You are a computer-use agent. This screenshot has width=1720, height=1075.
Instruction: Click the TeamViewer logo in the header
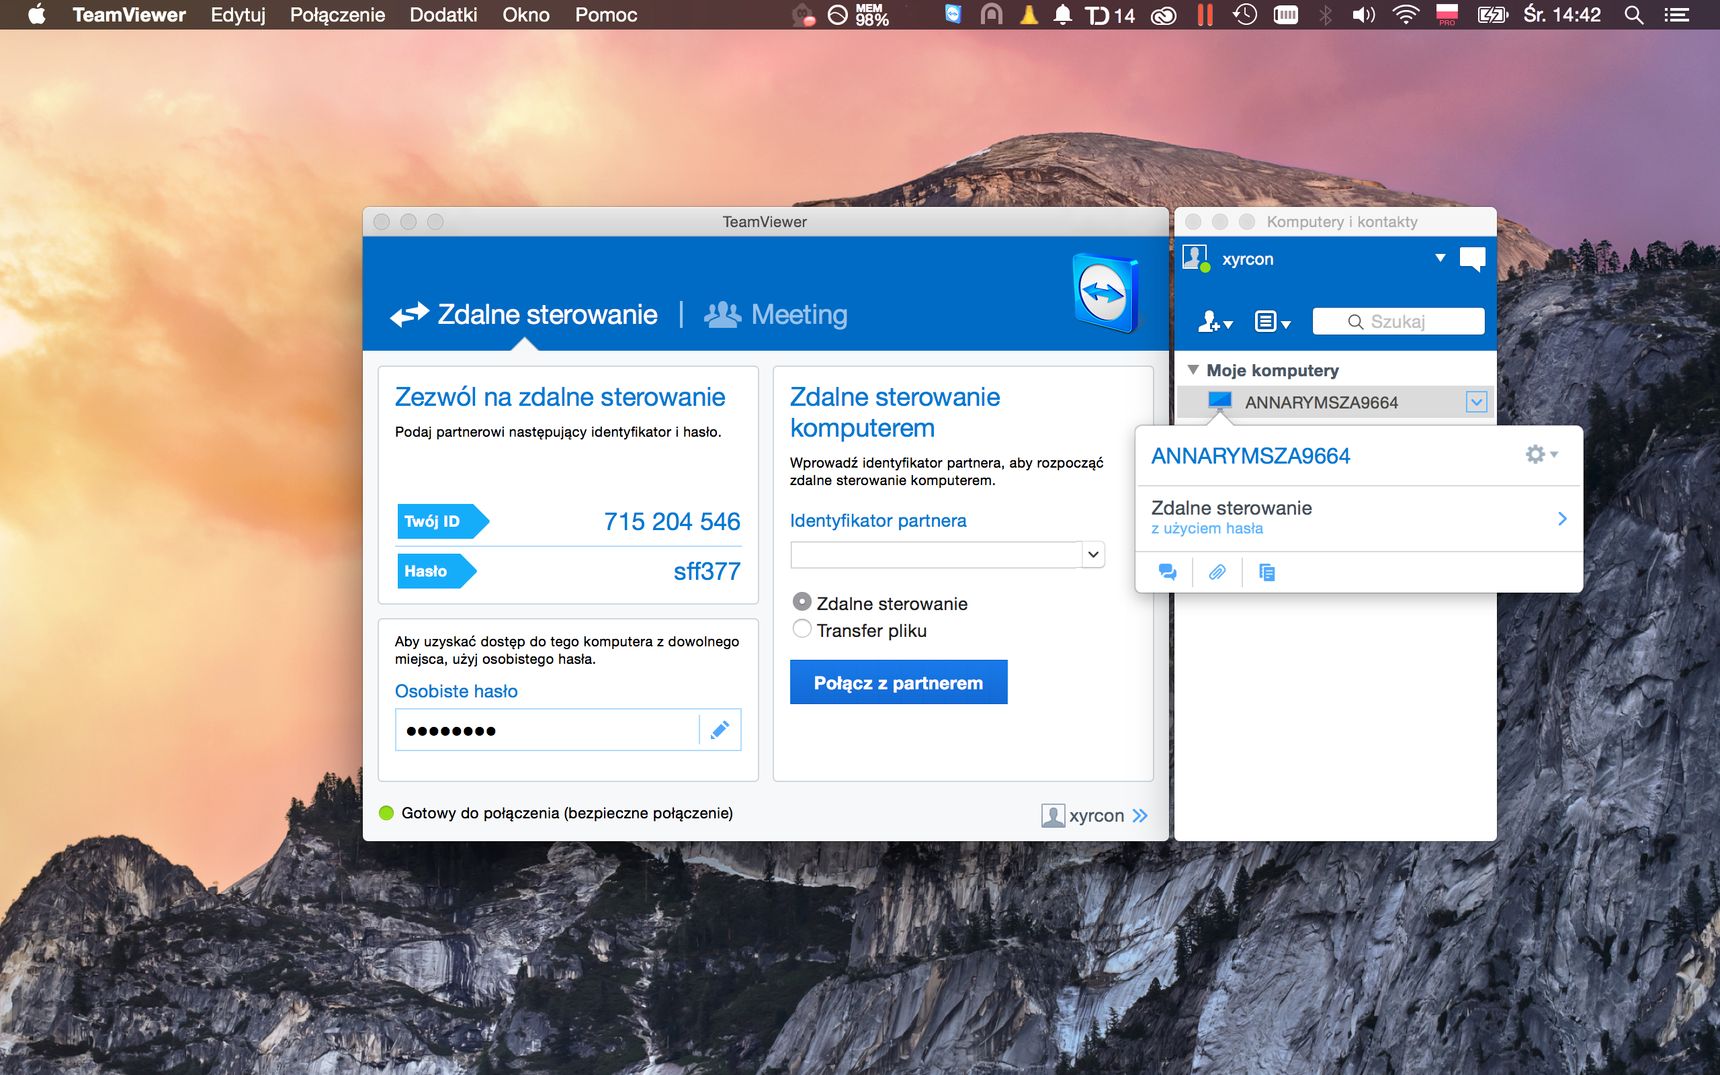coord(1105,293)
